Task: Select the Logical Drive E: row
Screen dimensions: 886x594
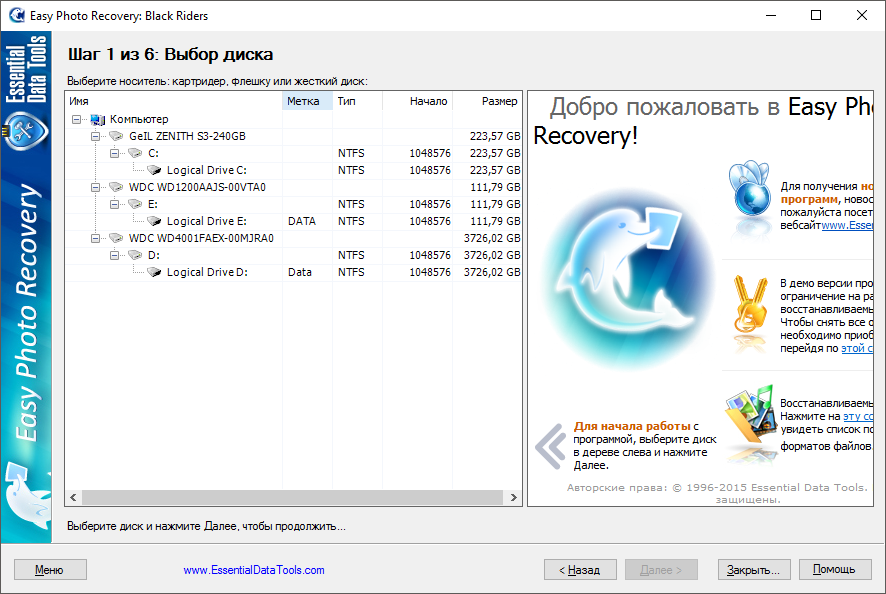Action: click(293, 221)
